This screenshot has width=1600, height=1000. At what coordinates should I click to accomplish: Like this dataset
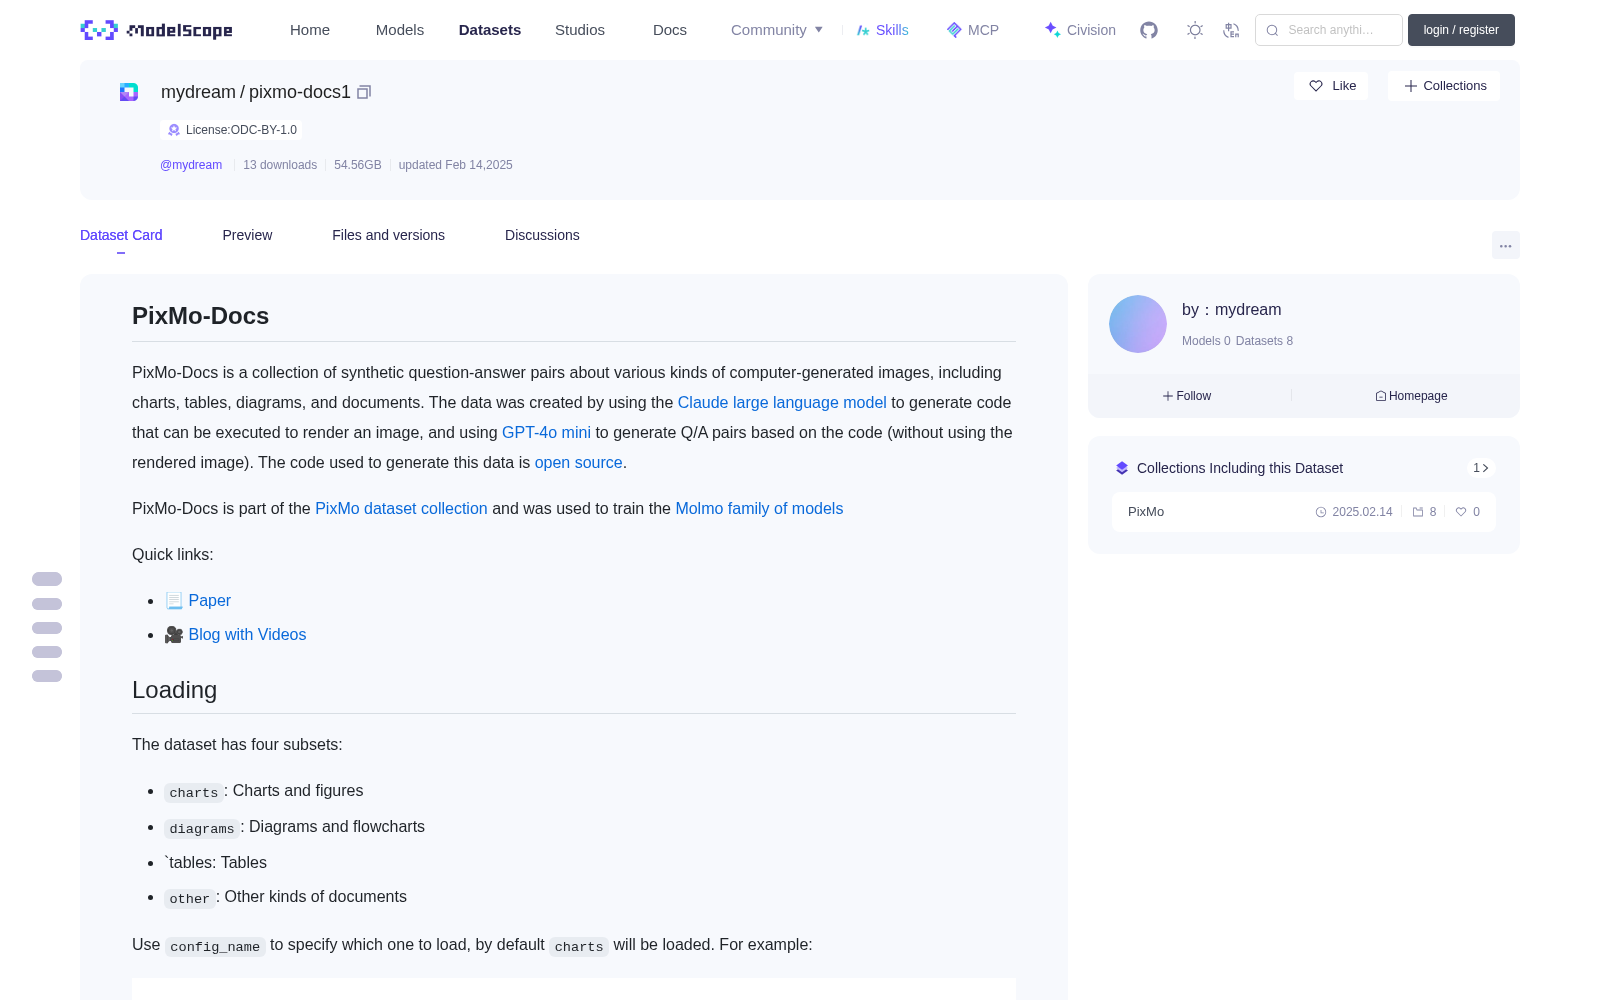1331,86
